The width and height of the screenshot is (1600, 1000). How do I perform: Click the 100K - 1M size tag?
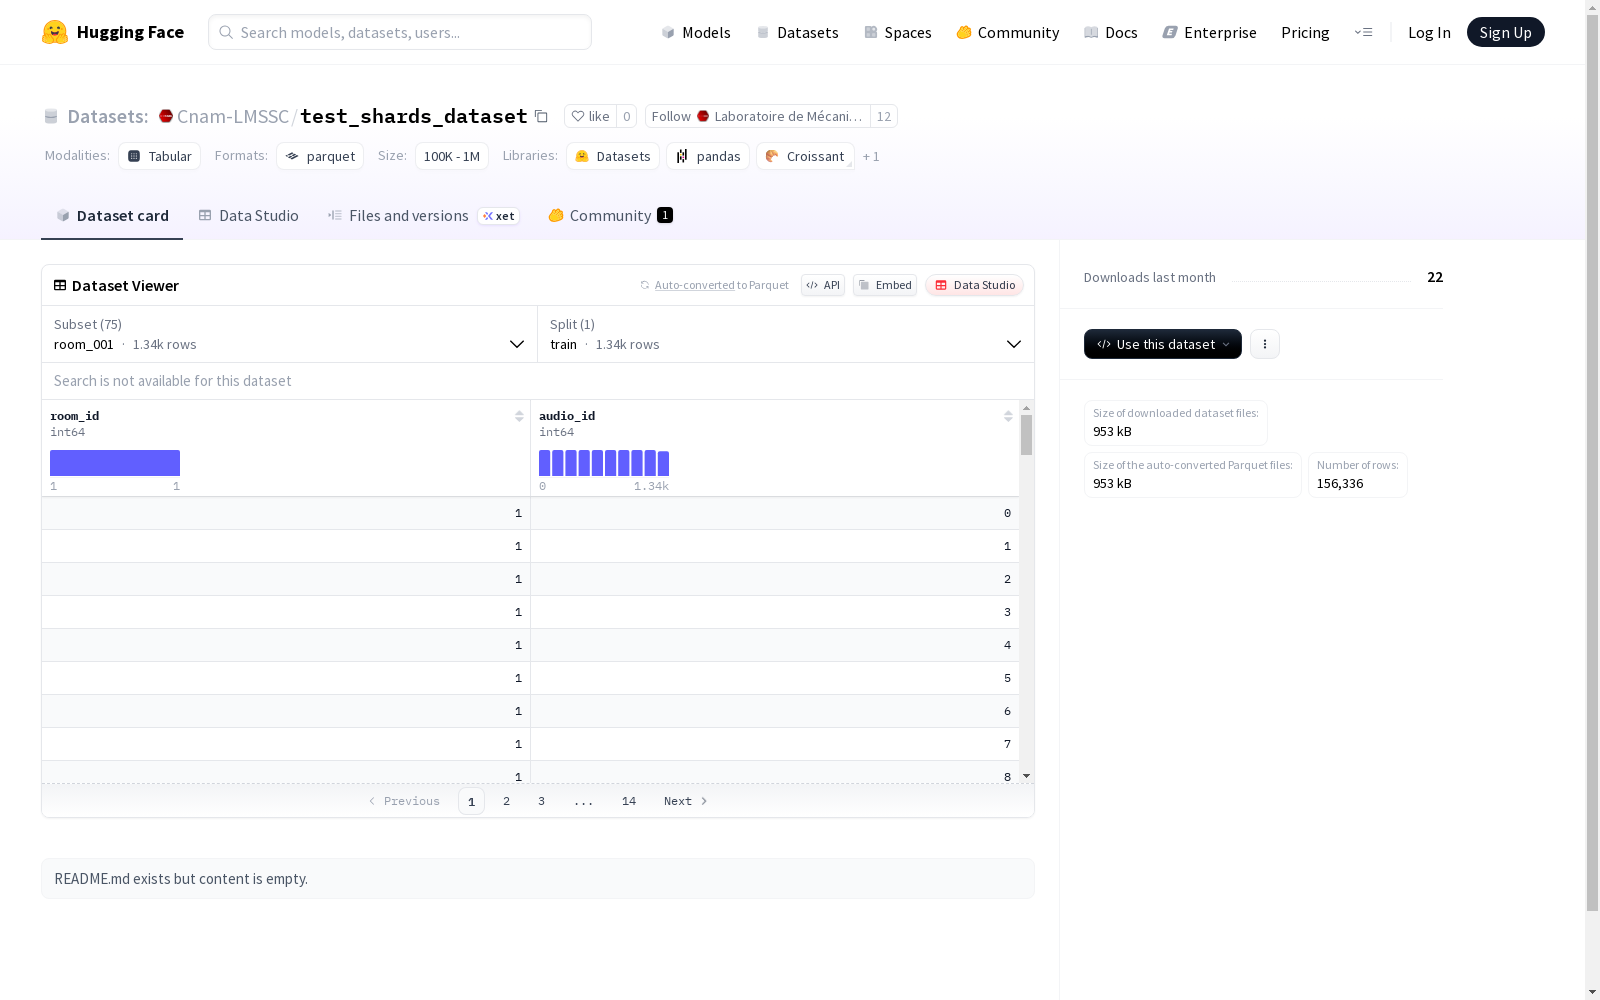coord(452,156)
